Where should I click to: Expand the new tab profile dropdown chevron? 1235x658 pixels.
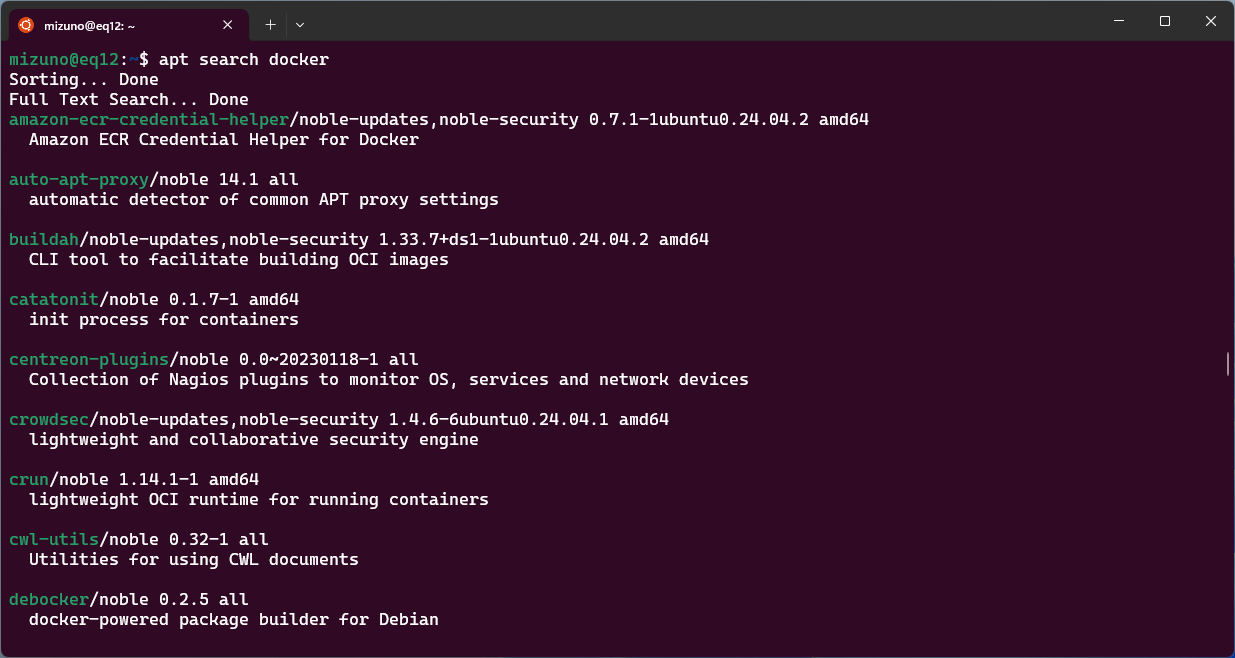[300, 24]
